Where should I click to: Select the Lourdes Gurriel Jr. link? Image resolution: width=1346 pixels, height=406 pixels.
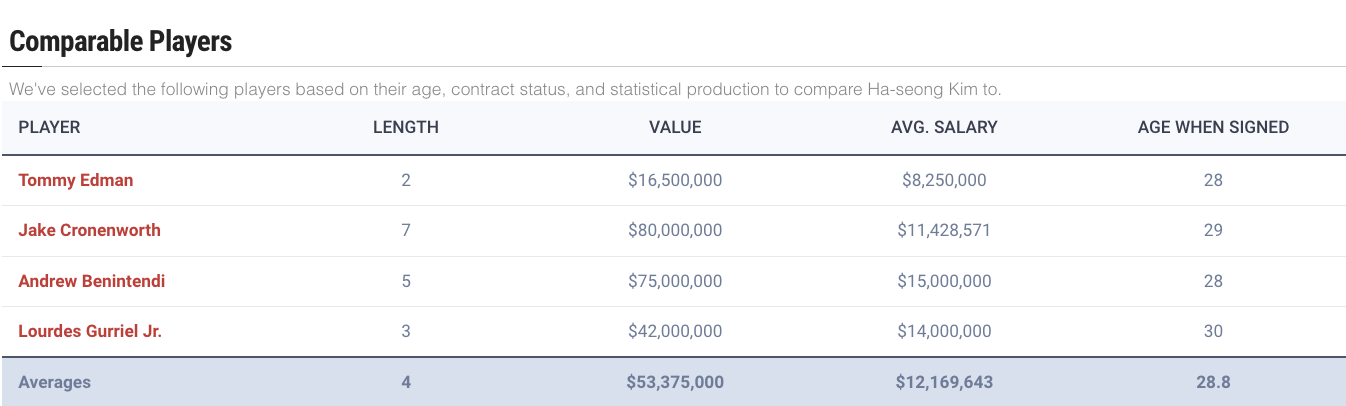(90, 331)
